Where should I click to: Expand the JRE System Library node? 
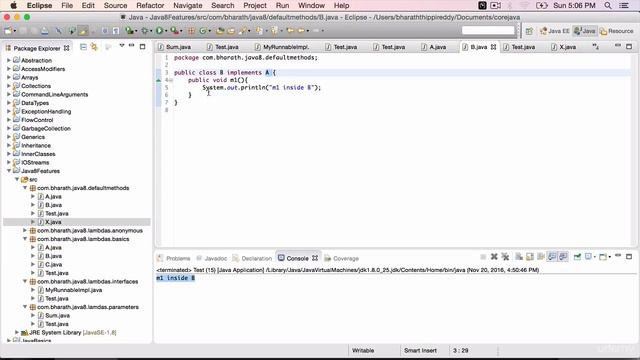16,332
